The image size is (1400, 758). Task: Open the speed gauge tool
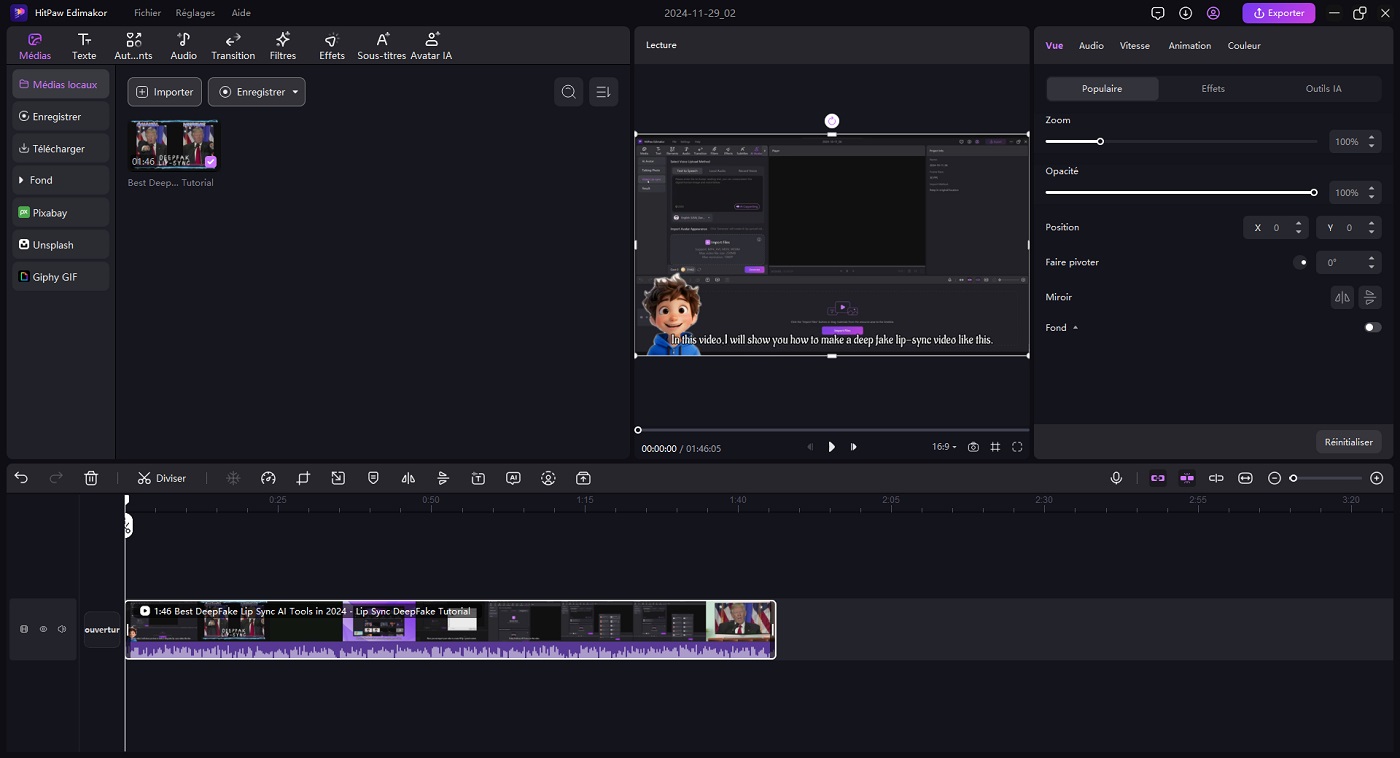tap(268, 478)
